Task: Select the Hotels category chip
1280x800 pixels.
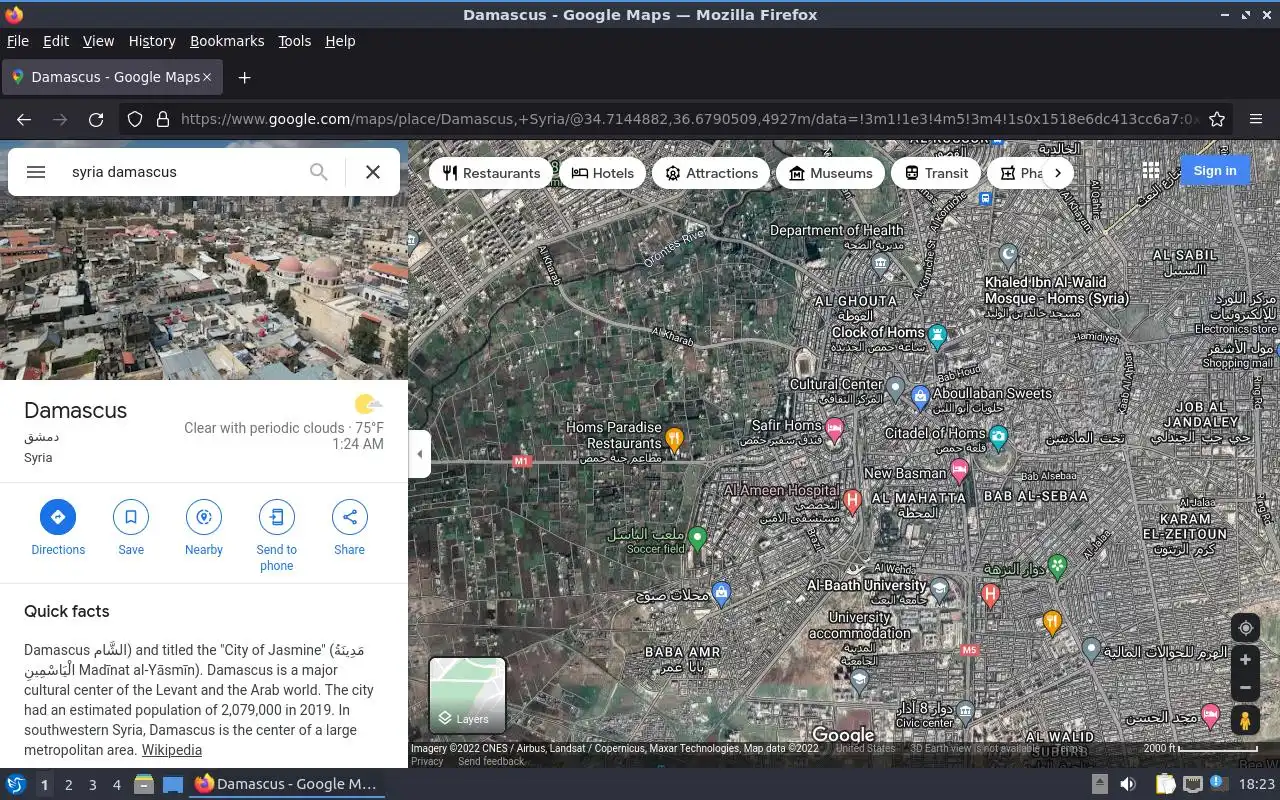Action: [x=602, y=173]
